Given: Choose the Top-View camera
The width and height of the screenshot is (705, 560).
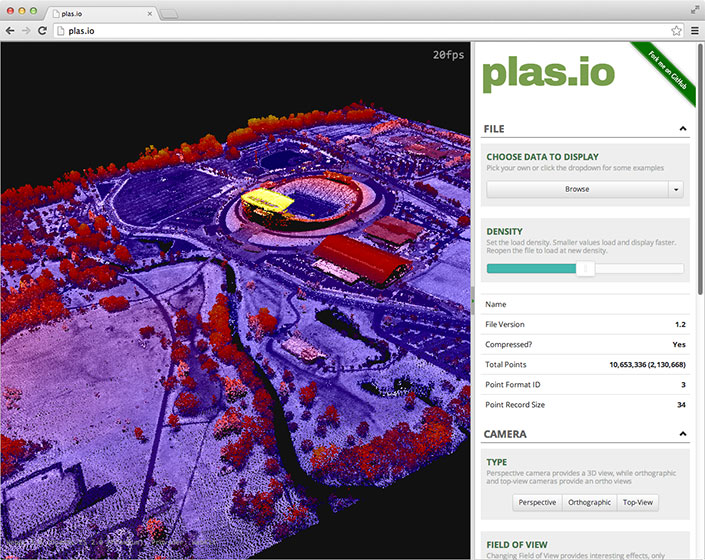Looking at the screenshot, I should pyautogui.click(x=637, y=502).
